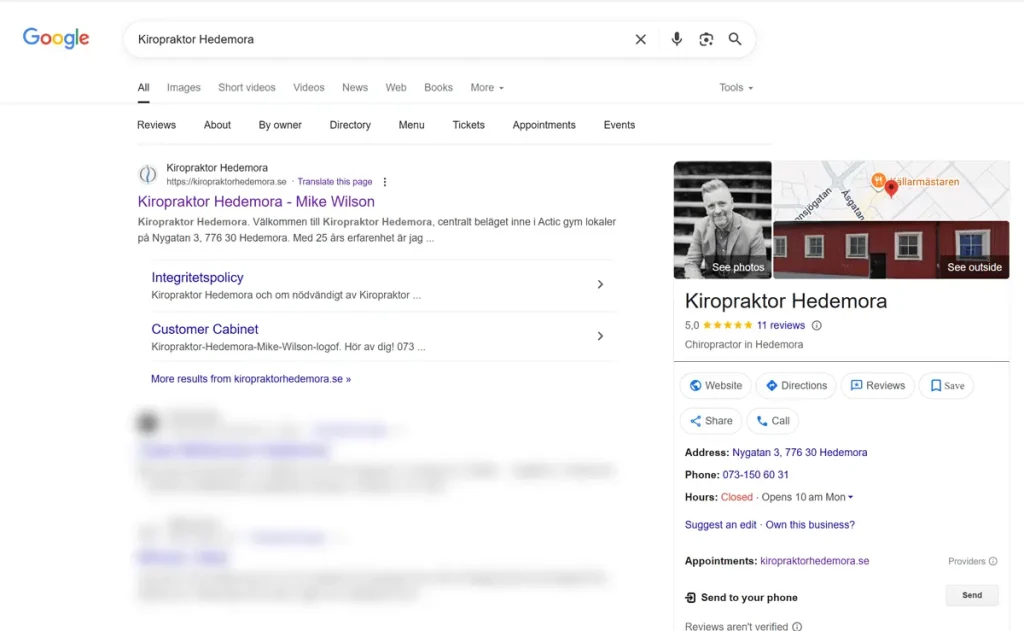1024x631 pixels.
Task: Click the info icon next to 11 reviews
Action: click(x=816, y=325)
